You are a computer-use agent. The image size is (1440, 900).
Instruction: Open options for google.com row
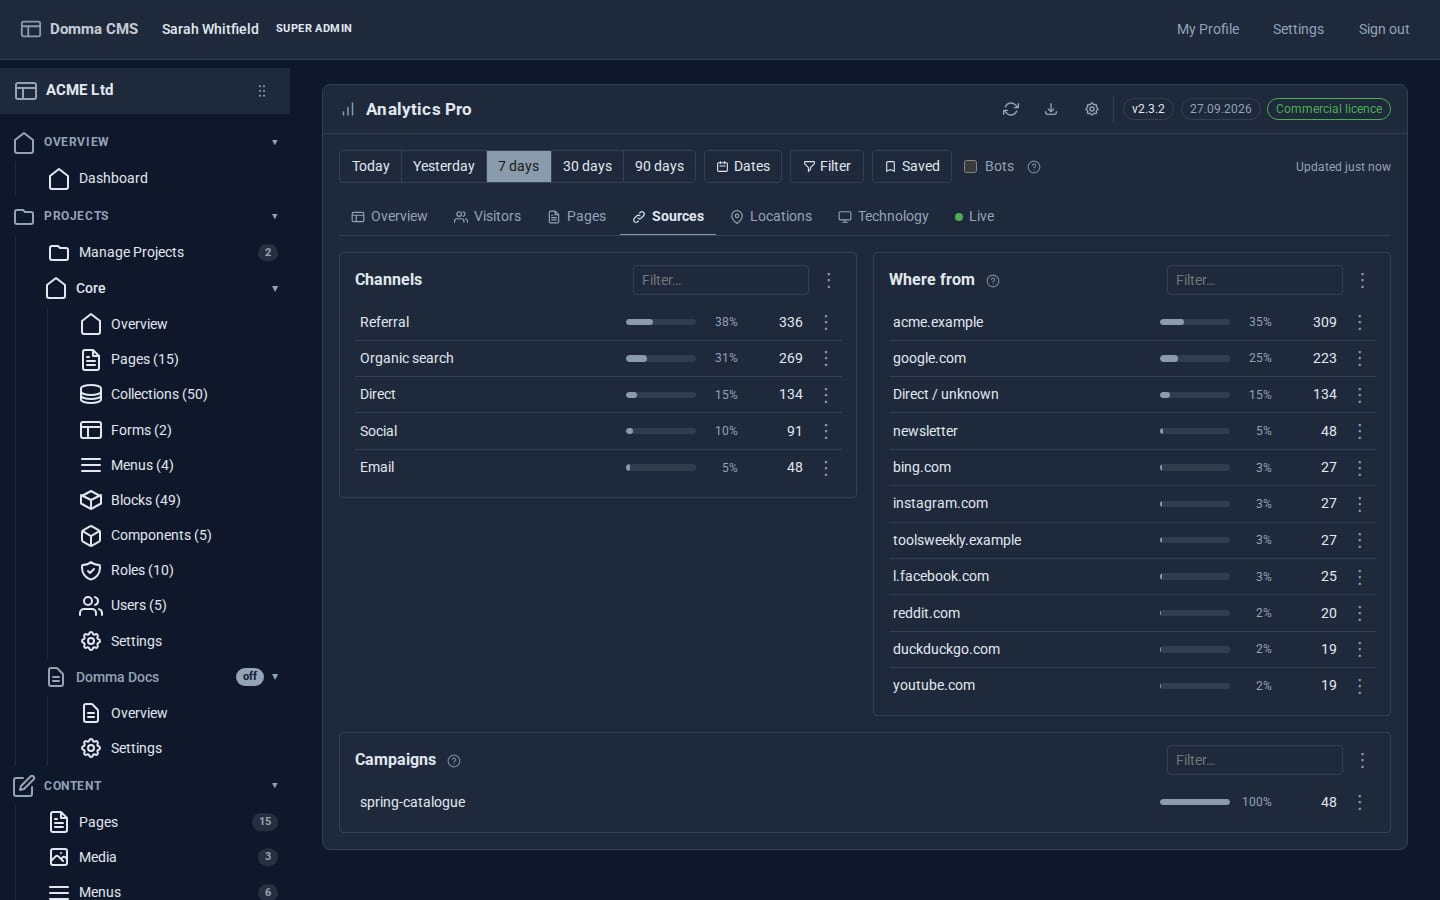1360,358
